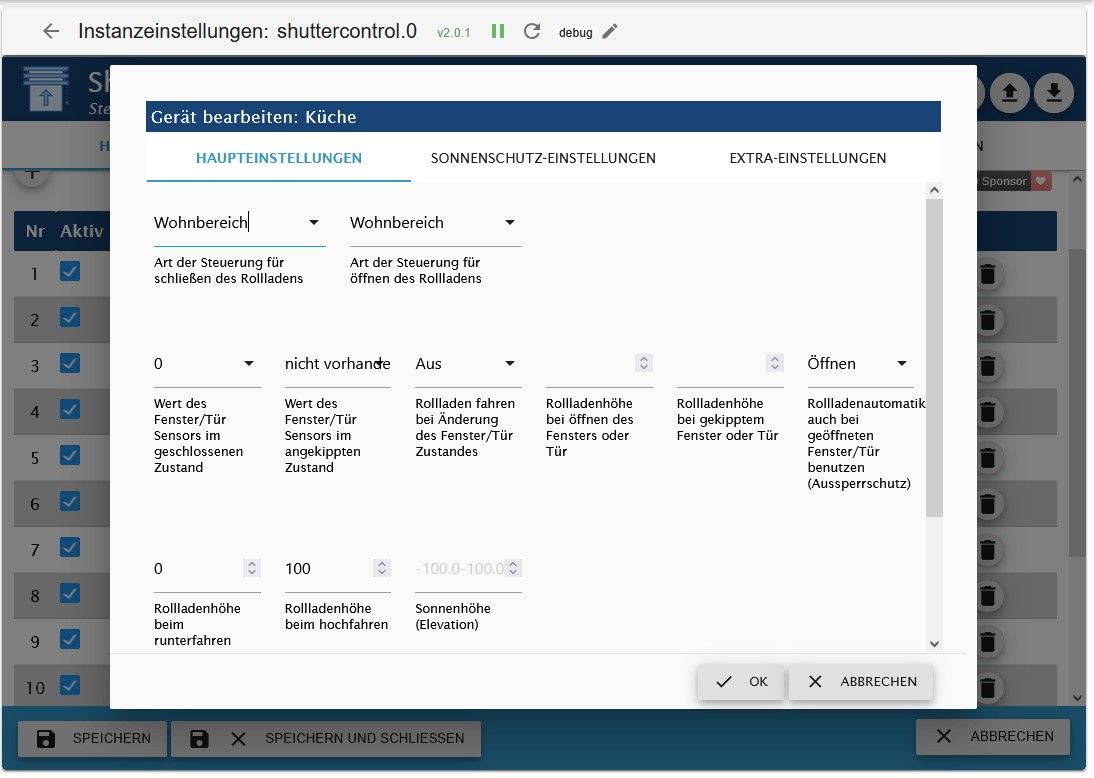1094x778 pixels.
Task: Delete device row 8 trash icon
Action: tap(987, 596)
